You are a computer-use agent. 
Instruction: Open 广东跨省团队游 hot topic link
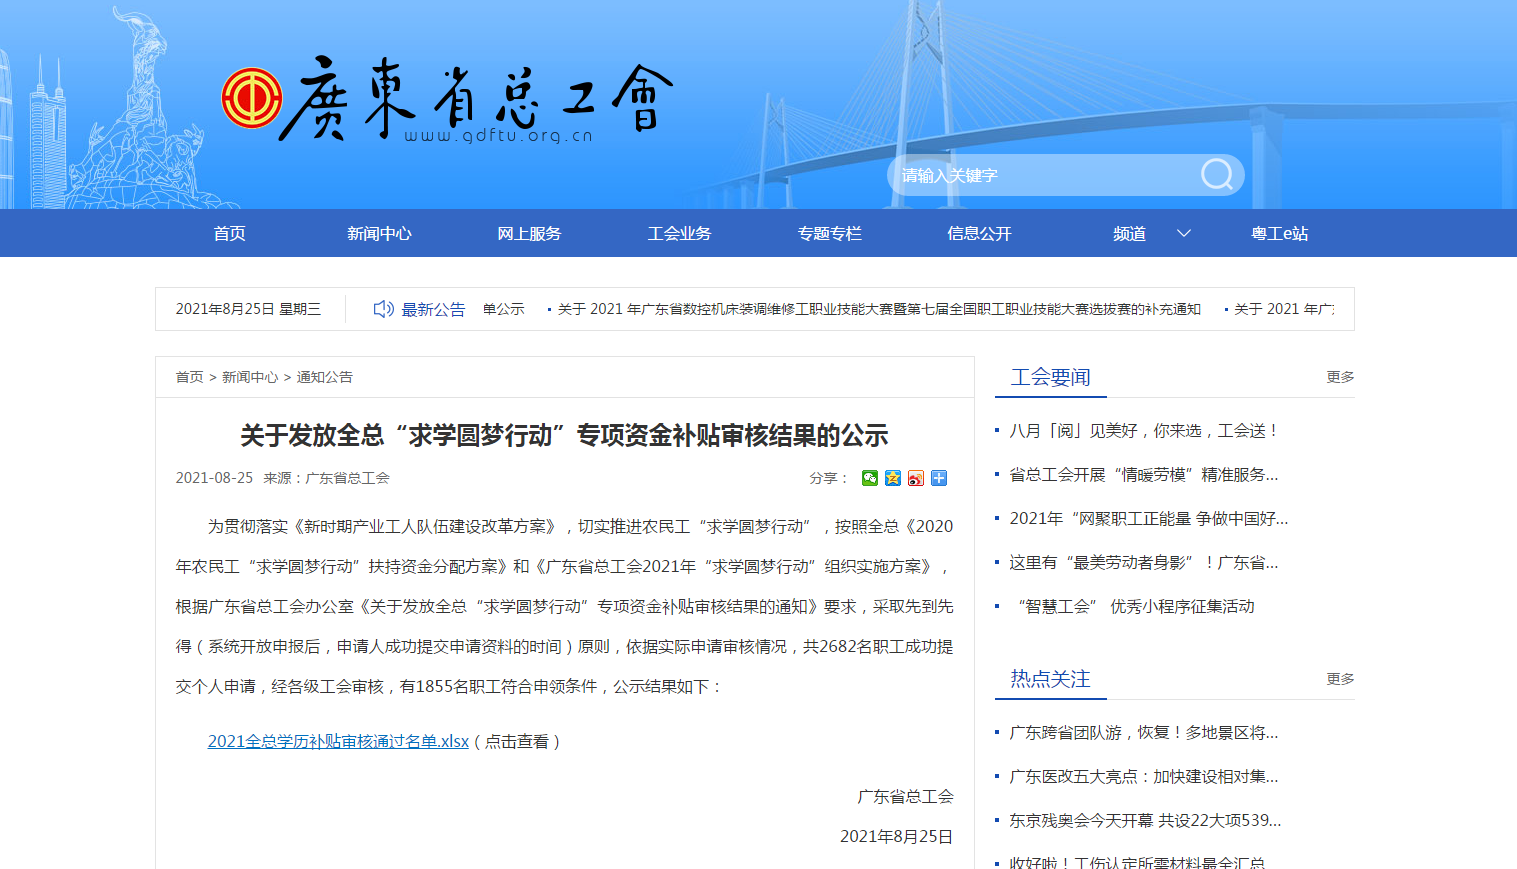coord(1143,733)
